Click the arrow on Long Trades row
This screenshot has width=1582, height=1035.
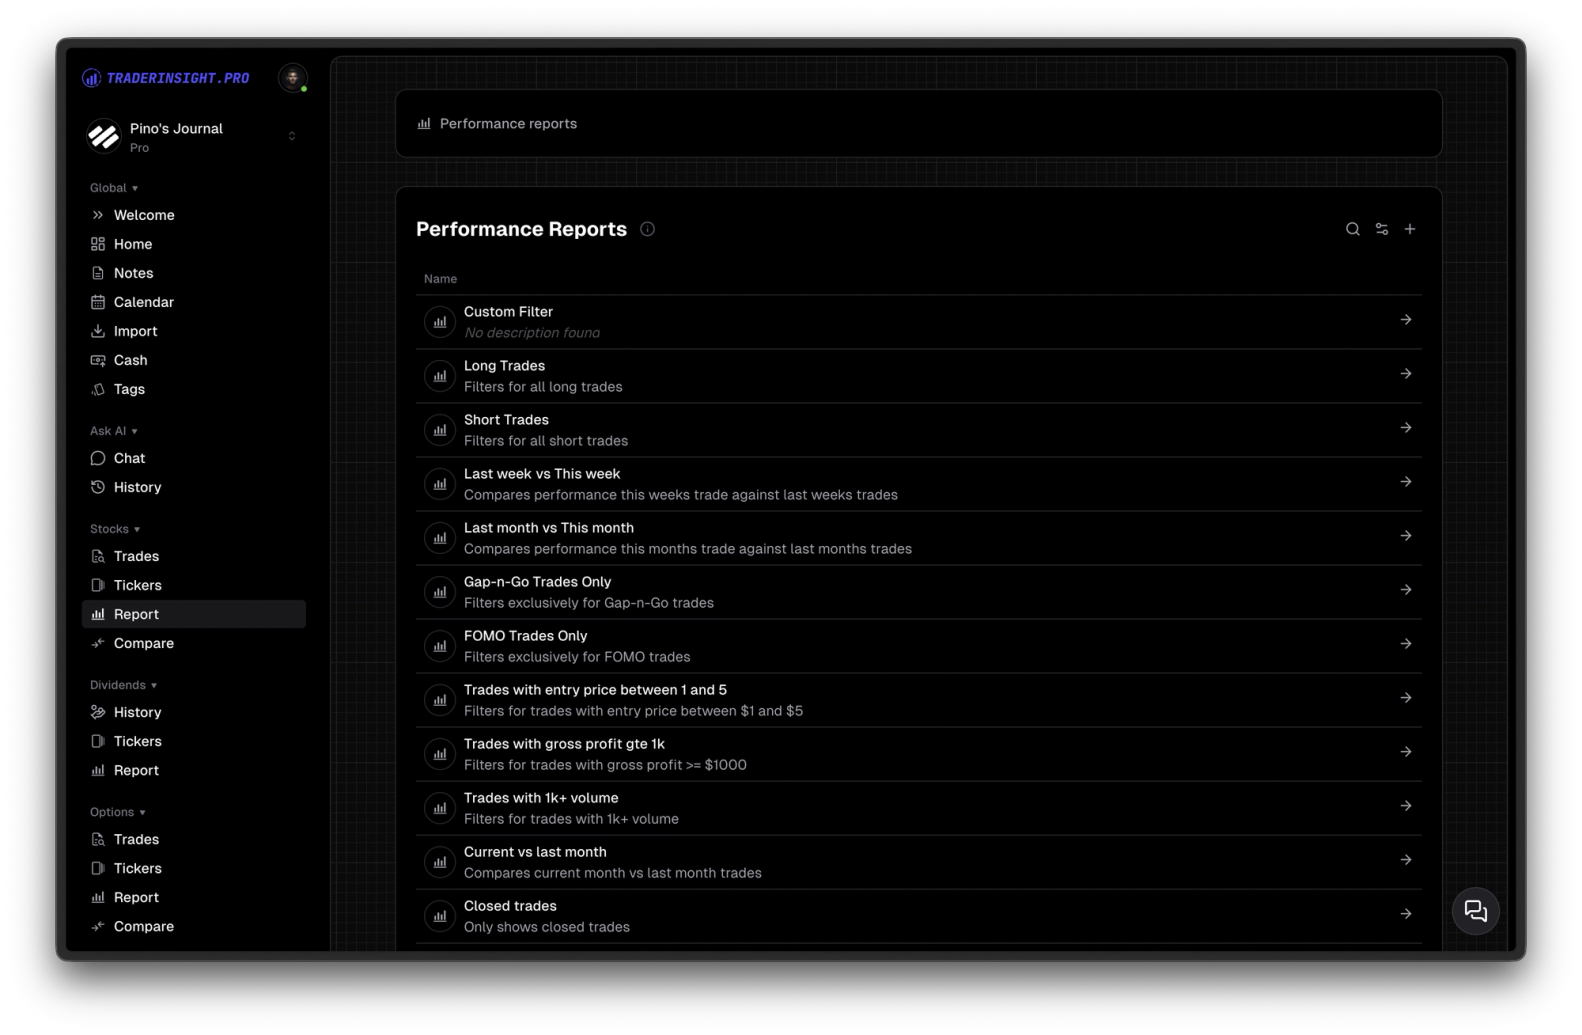(x=1406, y=374)
